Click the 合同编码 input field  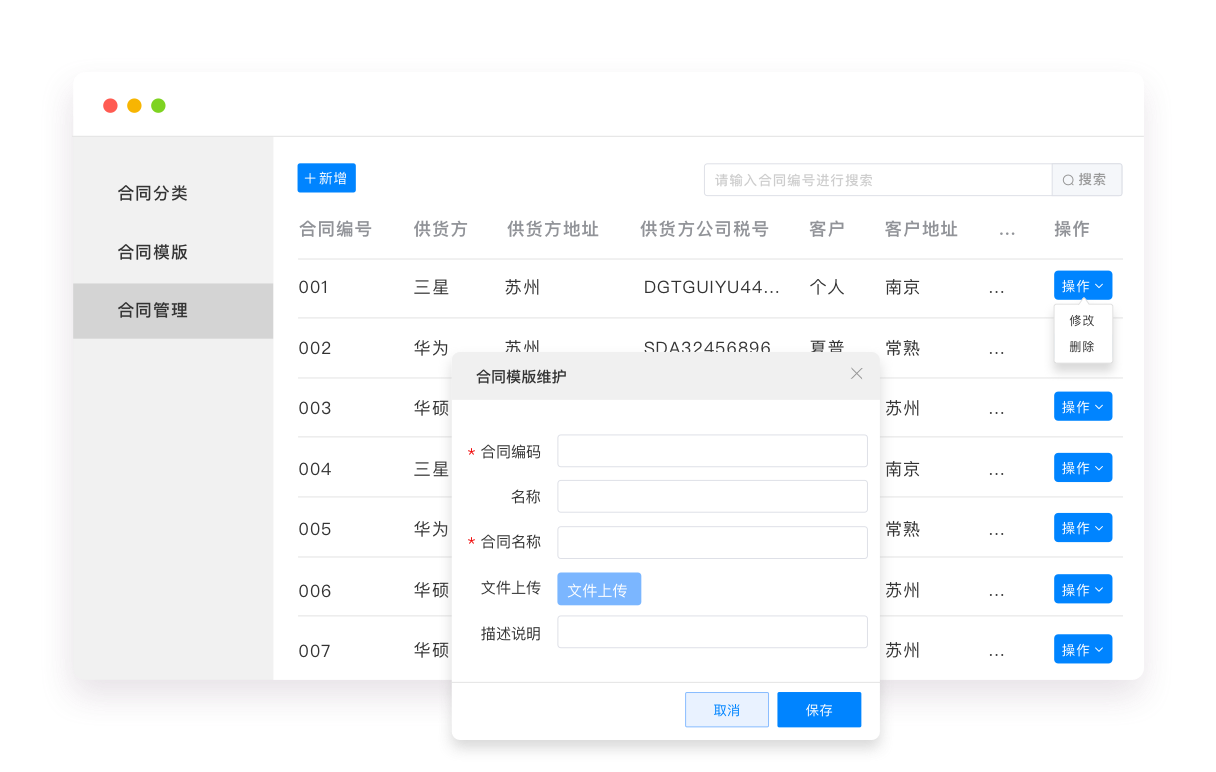(712, 451)
